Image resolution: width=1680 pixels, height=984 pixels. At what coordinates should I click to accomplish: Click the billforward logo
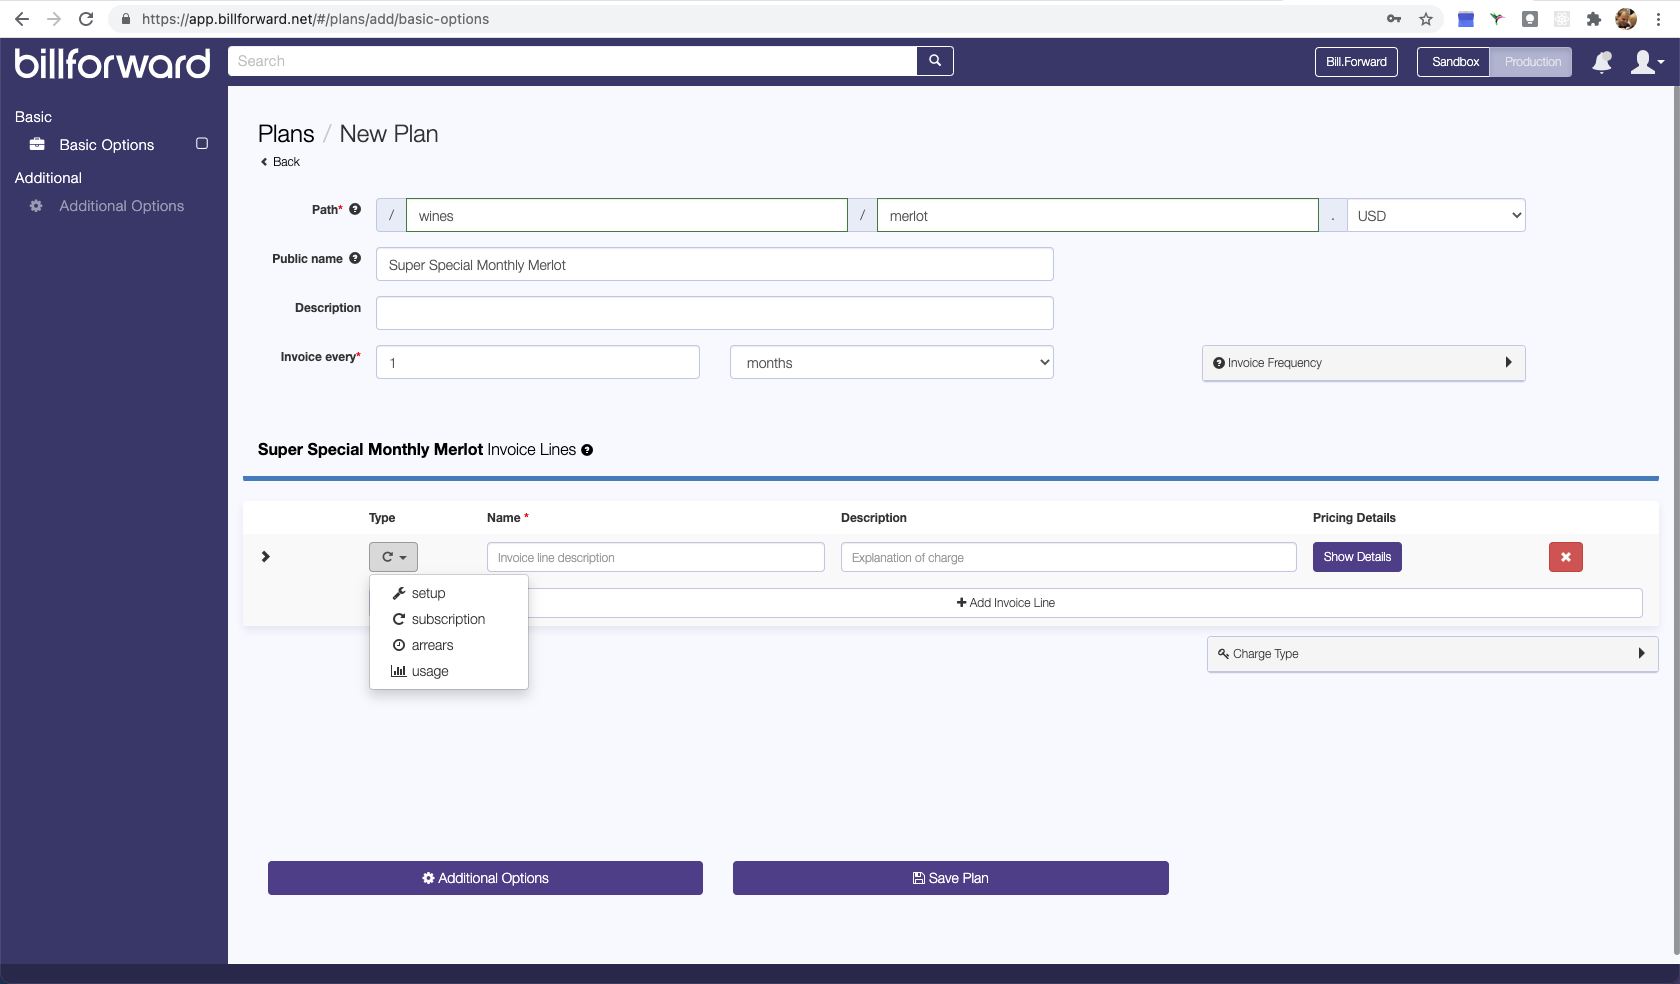(x=113, y=63)
